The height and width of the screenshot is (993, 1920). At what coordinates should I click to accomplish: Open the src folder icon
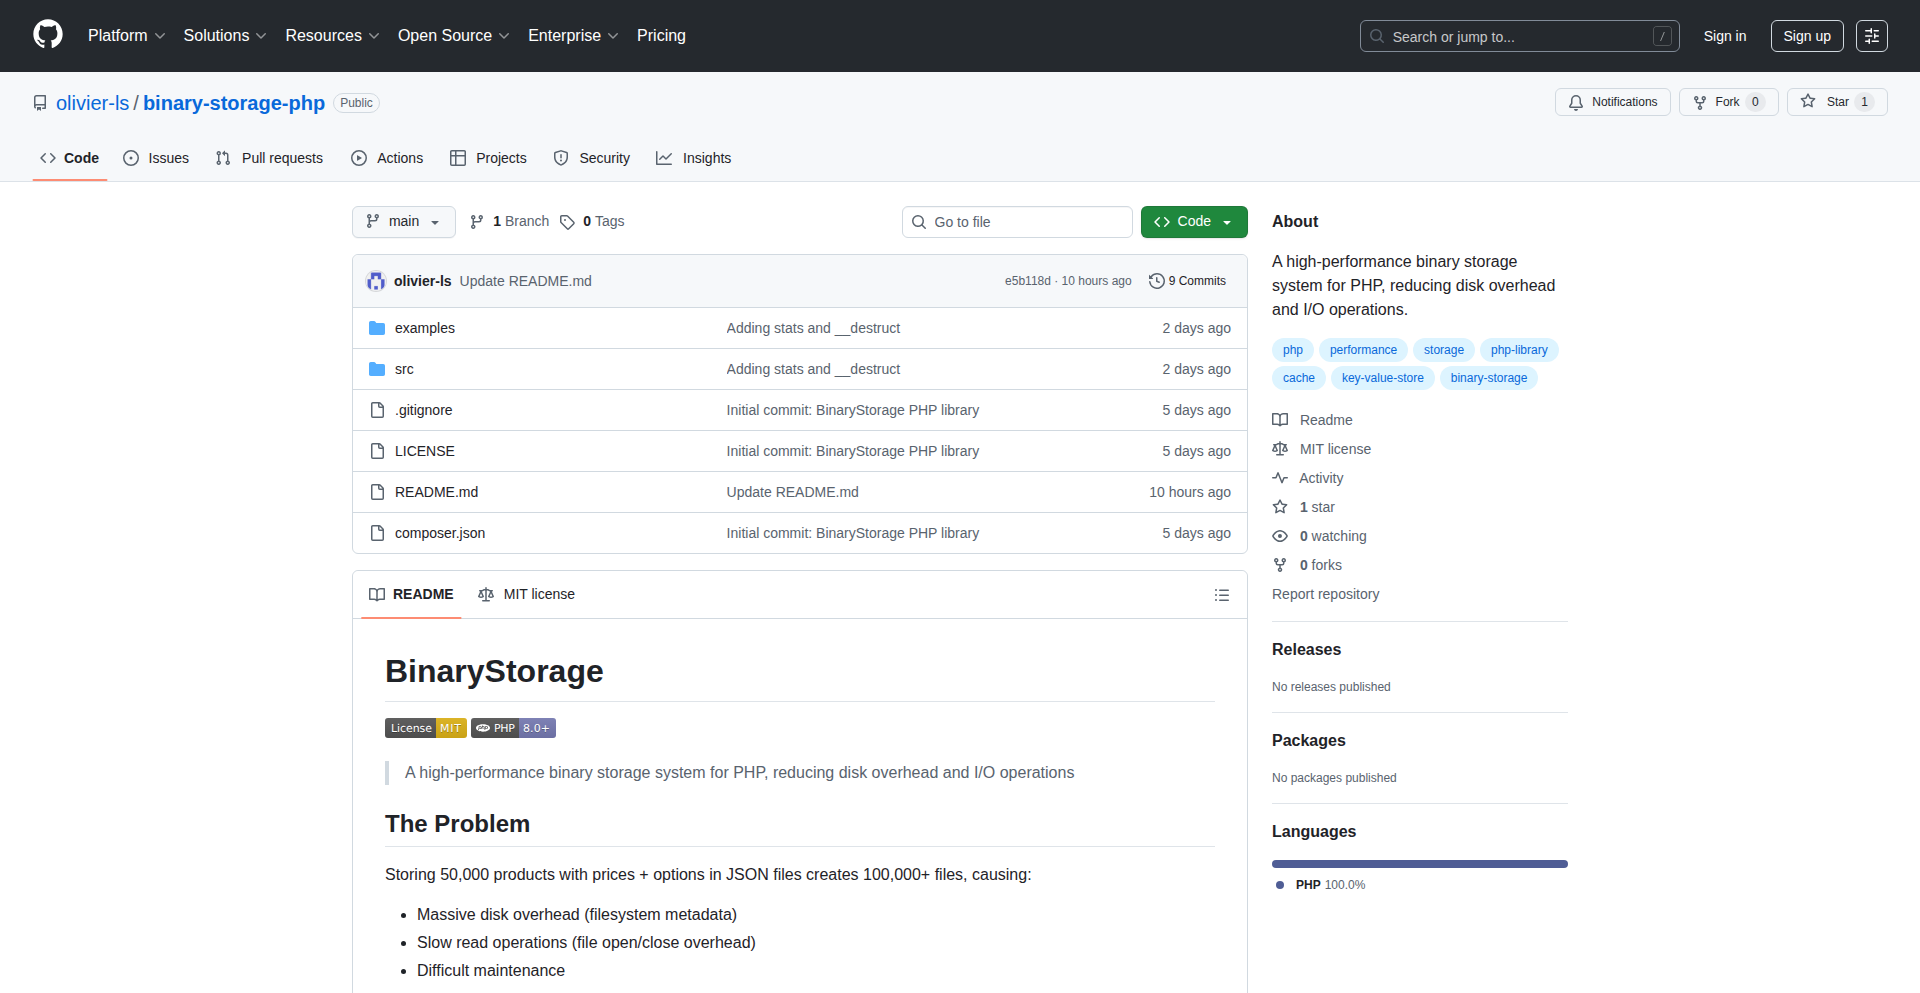[377, 368]
